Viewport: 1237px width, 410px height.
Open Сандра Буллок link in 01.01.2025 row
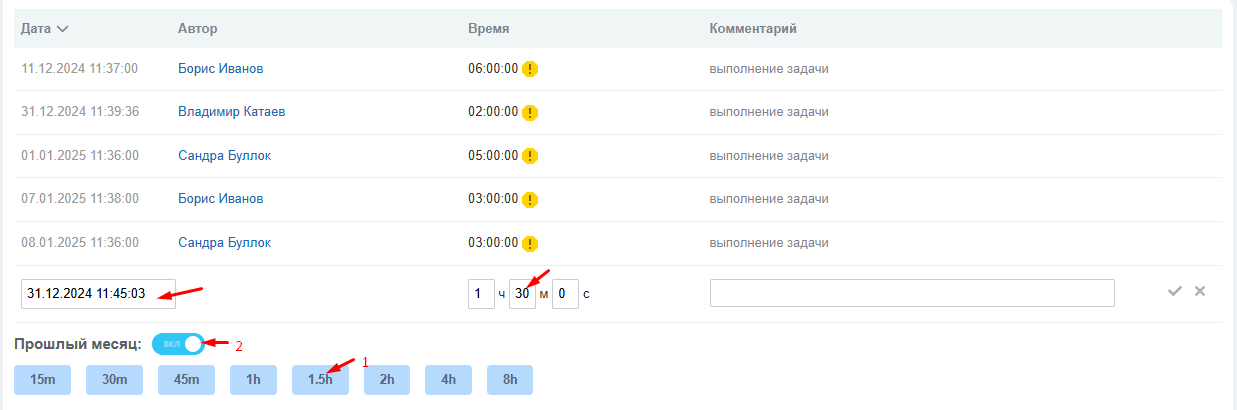pyautogui.click(x=224, y=156)
